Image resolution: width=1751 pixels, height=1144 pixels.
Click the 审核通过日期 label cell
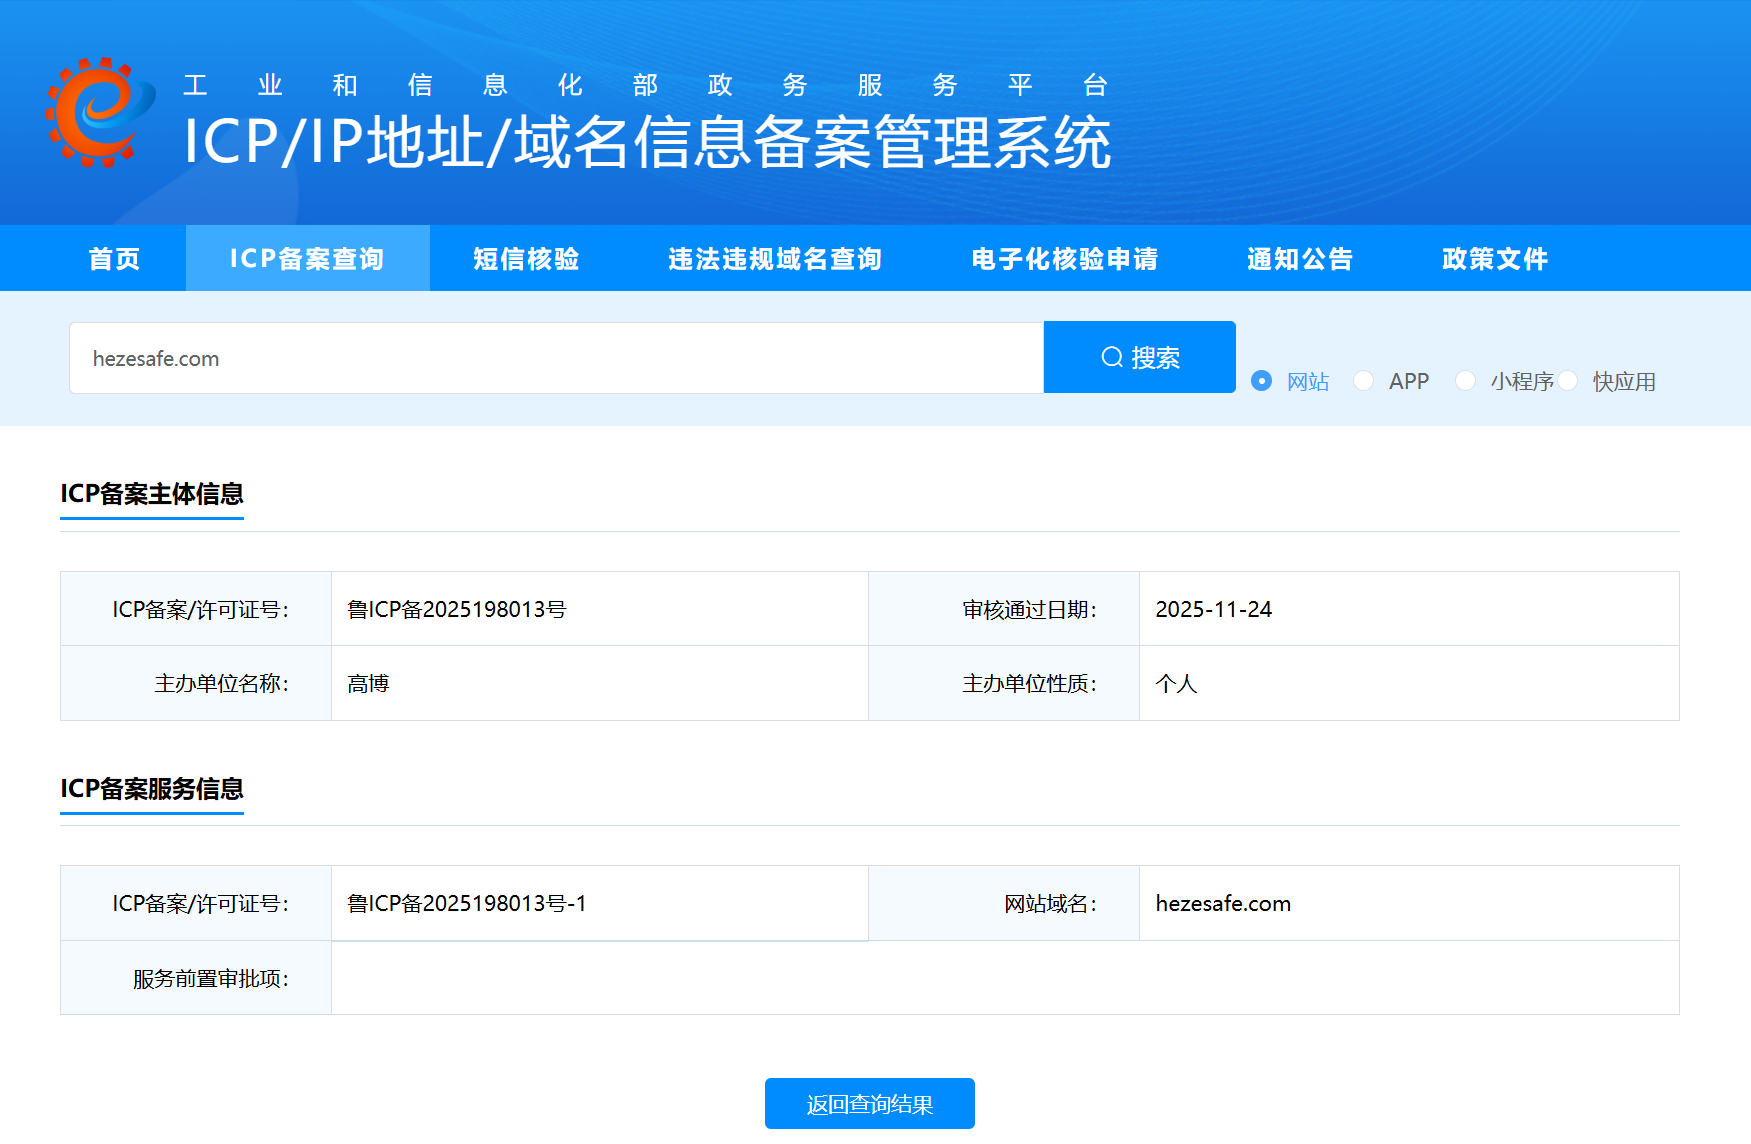click(x=1004, y=609)
